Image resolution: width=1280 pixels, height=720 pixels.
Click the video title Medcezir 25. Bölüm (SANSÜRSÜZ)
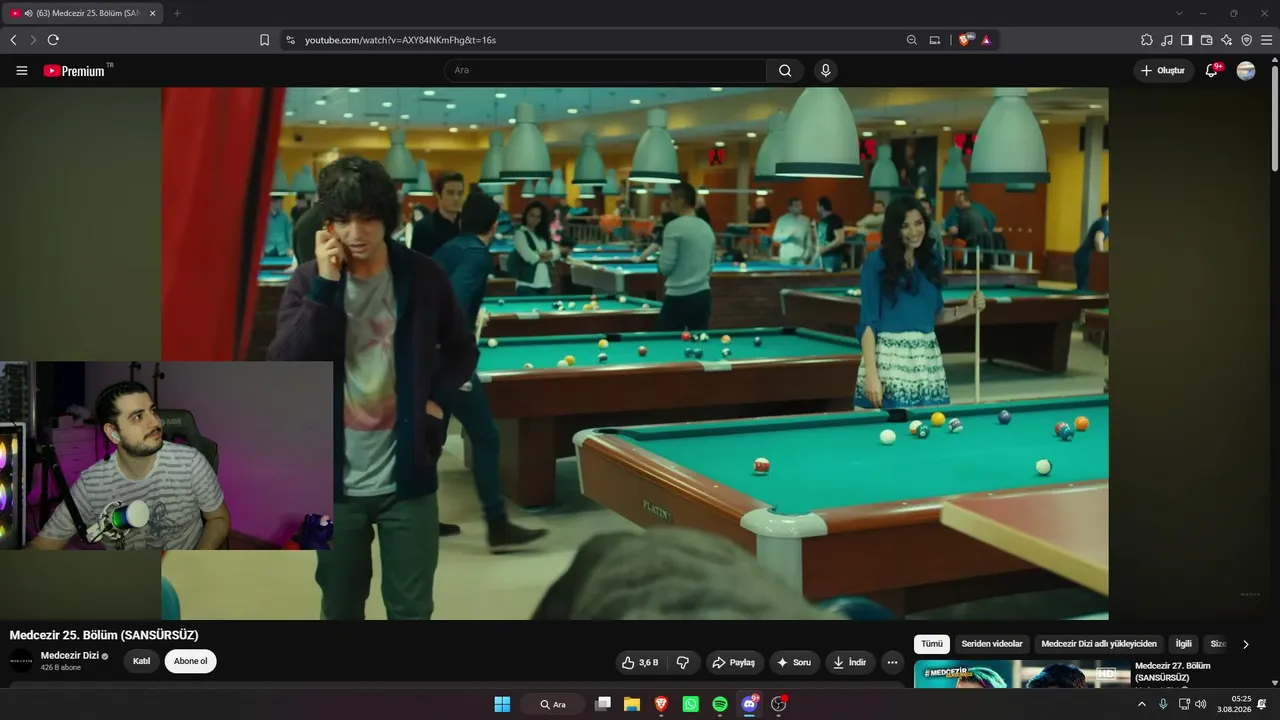(104, 635)
